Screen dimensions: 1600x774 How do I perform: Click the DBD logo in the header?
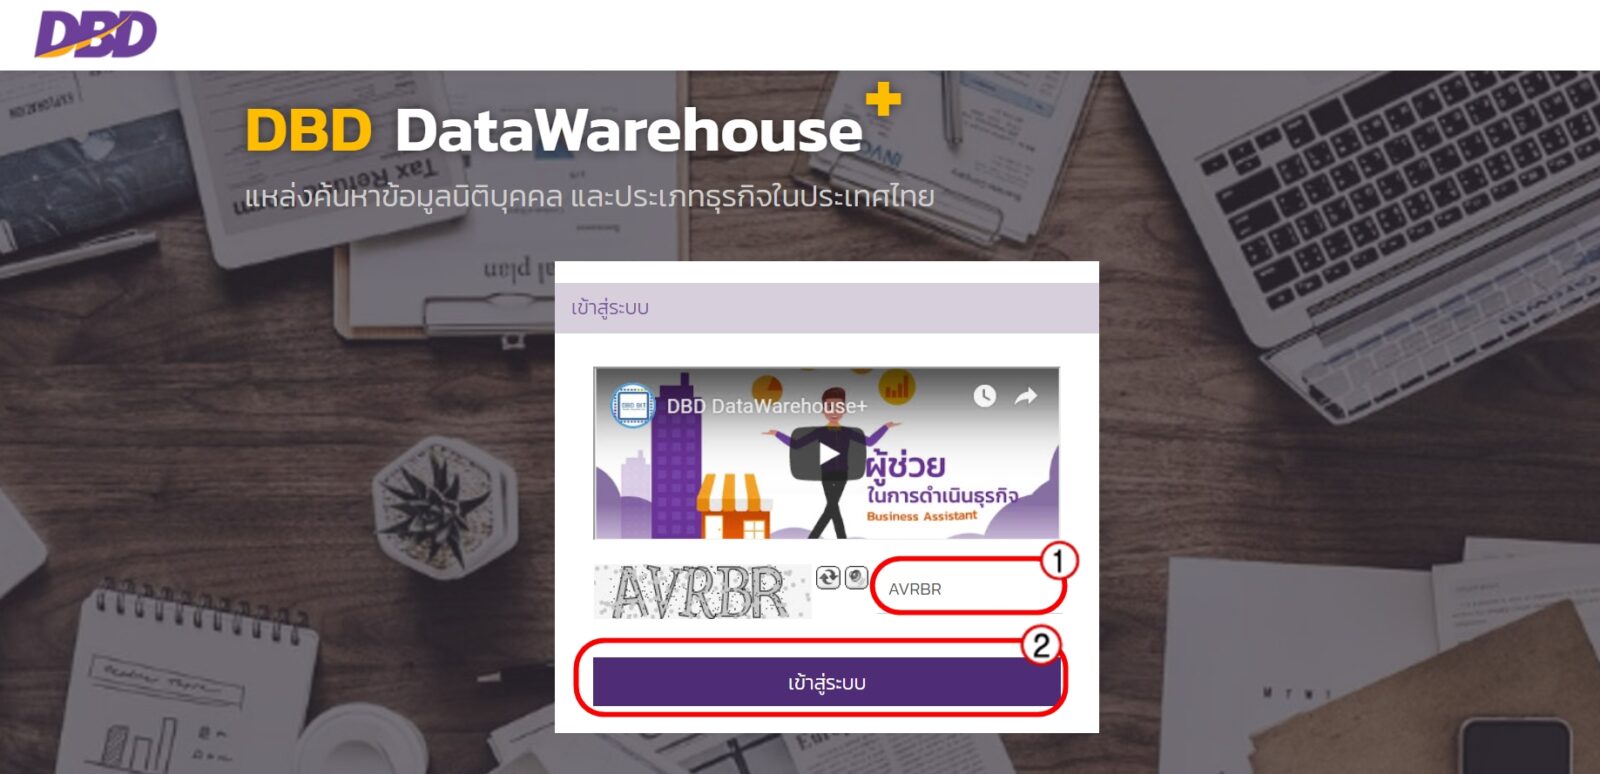pyautogui.click(x=96, y=34)
